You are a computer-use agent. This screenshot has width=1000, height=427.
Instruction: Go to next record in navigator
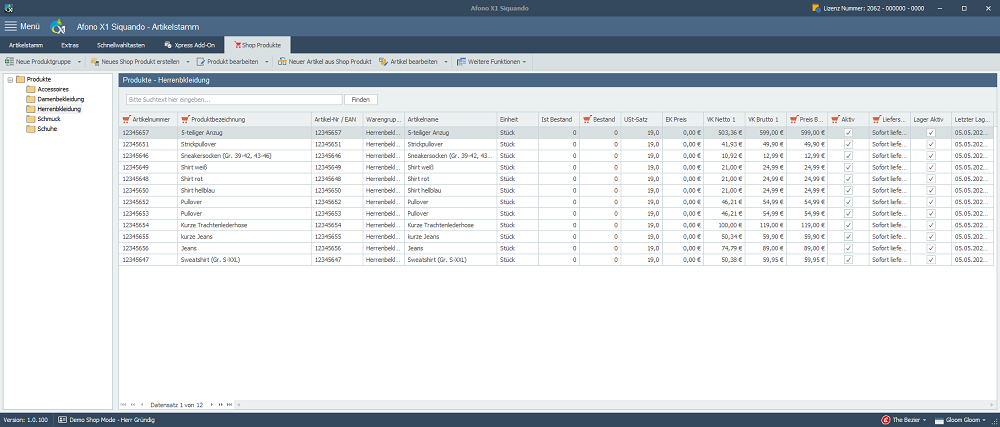pyautogui.click(x=211, y=405)
